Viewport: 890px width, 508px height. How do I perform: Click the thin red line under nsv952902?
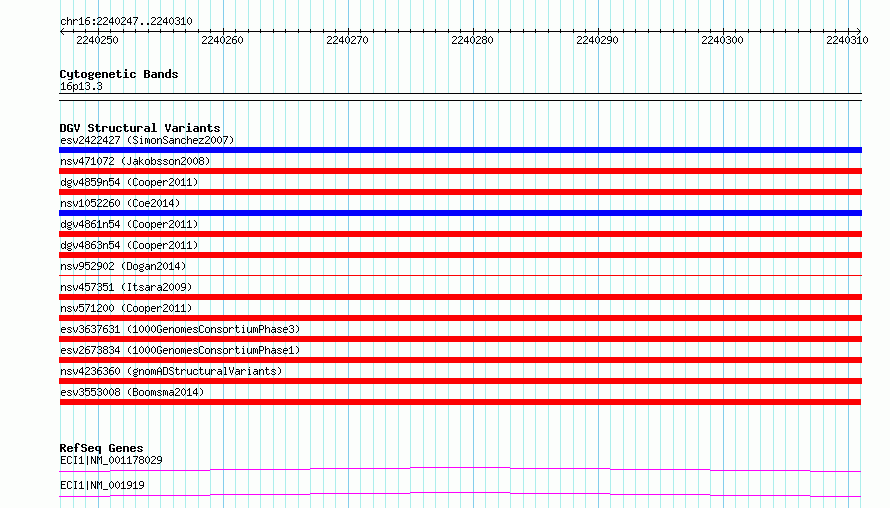460,276
